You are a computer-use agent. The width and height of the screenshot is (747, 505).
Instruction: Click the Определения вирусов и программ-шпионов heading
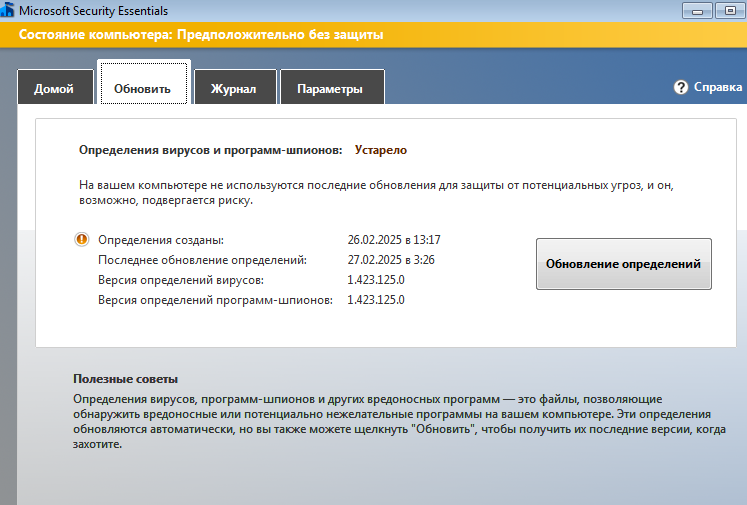(211, 150)
